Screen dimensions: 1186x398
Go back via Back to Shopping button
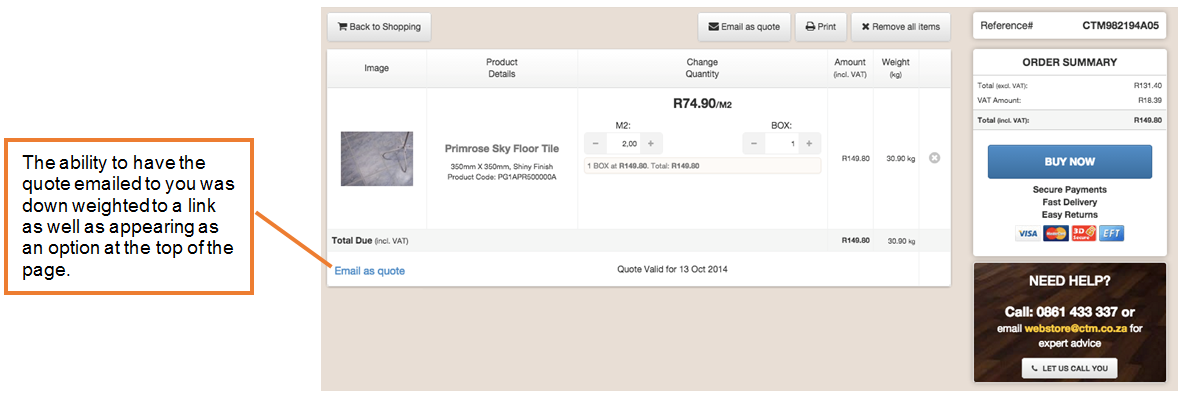(x=379, y=26)
